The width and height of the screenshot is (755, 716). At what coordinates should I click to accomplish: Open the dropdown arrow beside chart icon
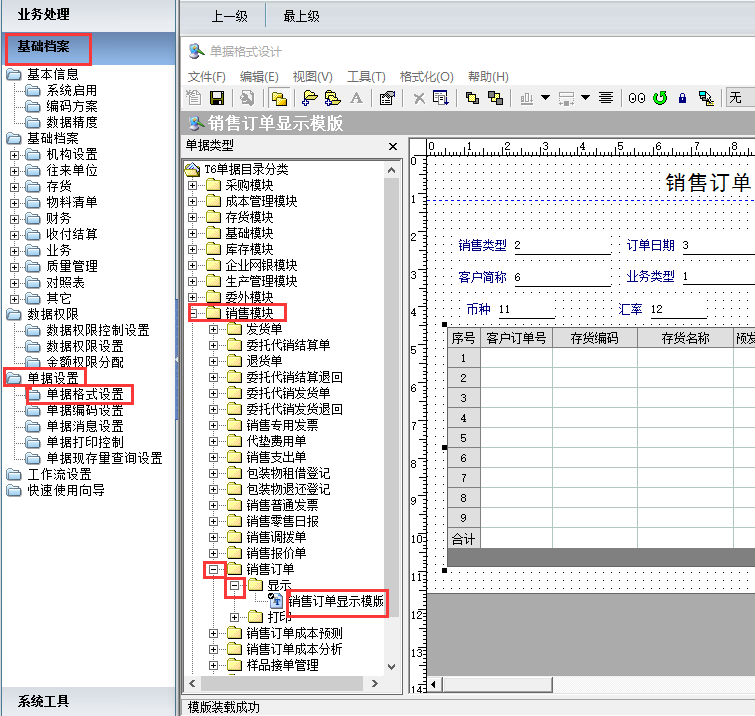pos(545,98)
